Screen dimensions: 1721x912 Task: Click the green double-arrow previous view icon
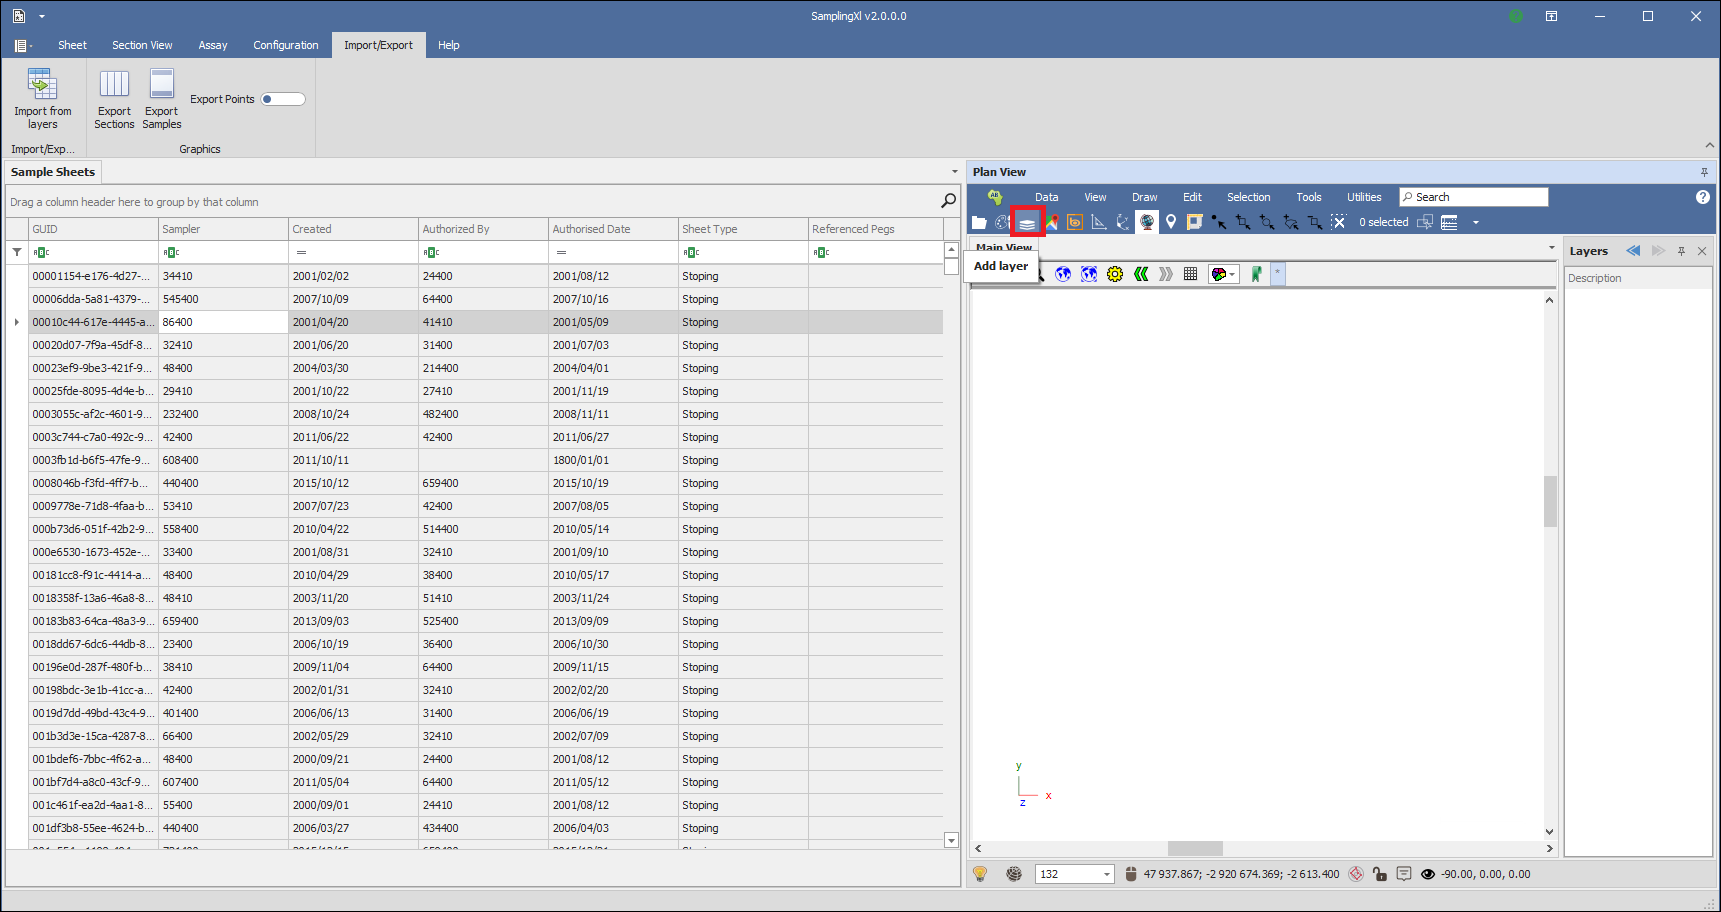(1141, 274)
